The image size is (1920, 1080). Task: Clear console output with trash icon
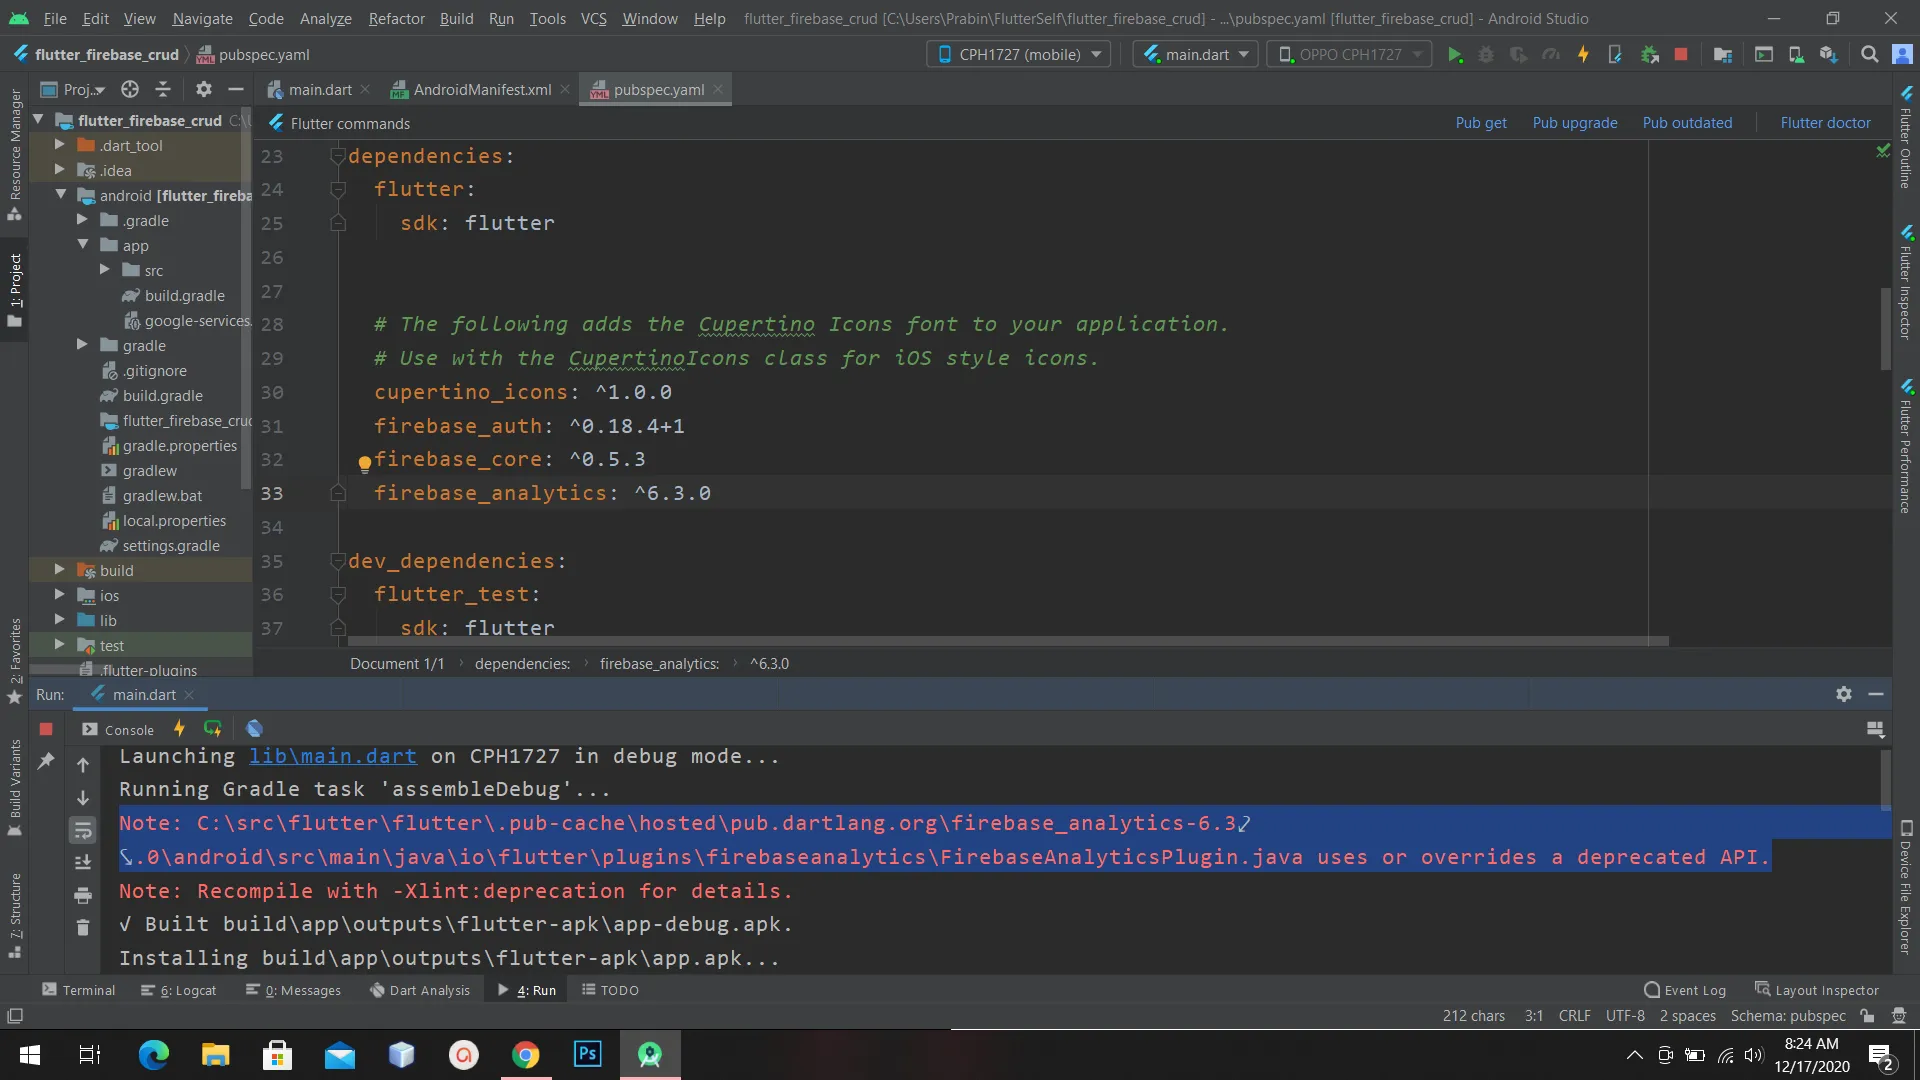83,928
